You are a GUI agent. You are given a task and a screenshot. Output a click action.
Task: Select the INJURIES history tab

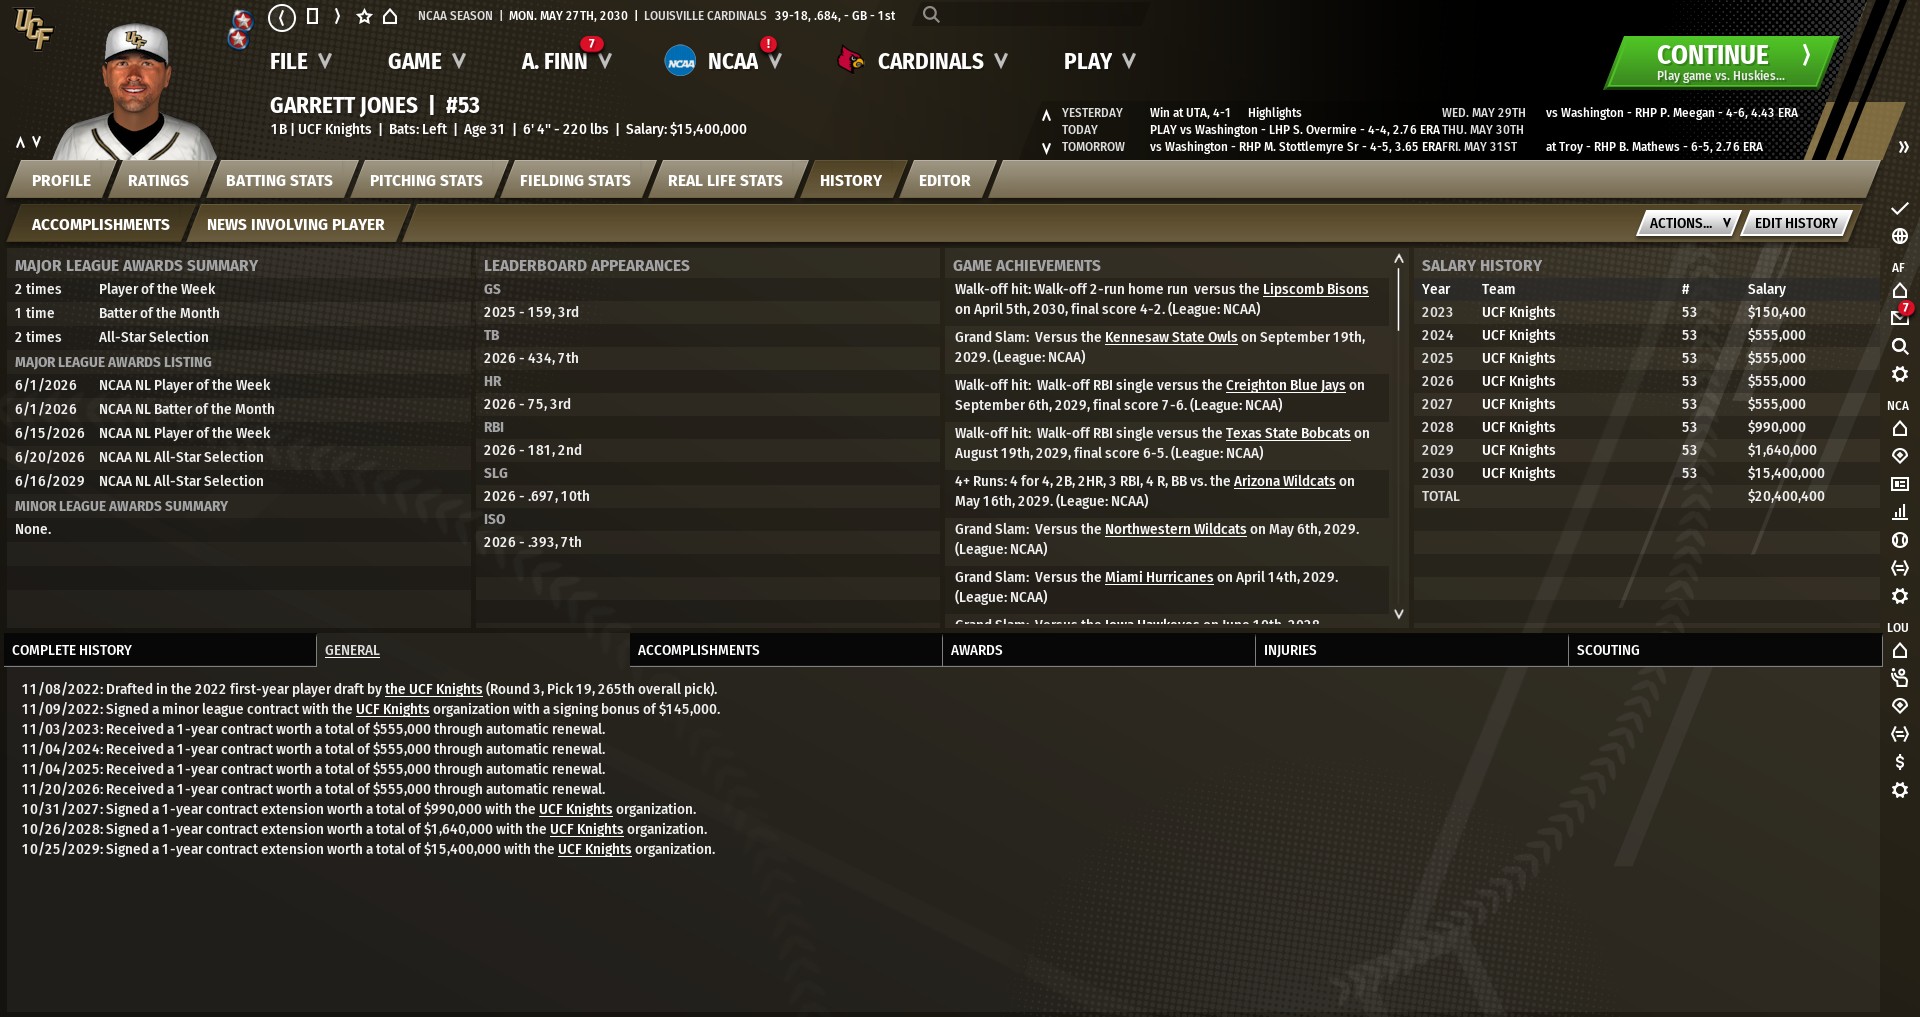click(1411, 650)
